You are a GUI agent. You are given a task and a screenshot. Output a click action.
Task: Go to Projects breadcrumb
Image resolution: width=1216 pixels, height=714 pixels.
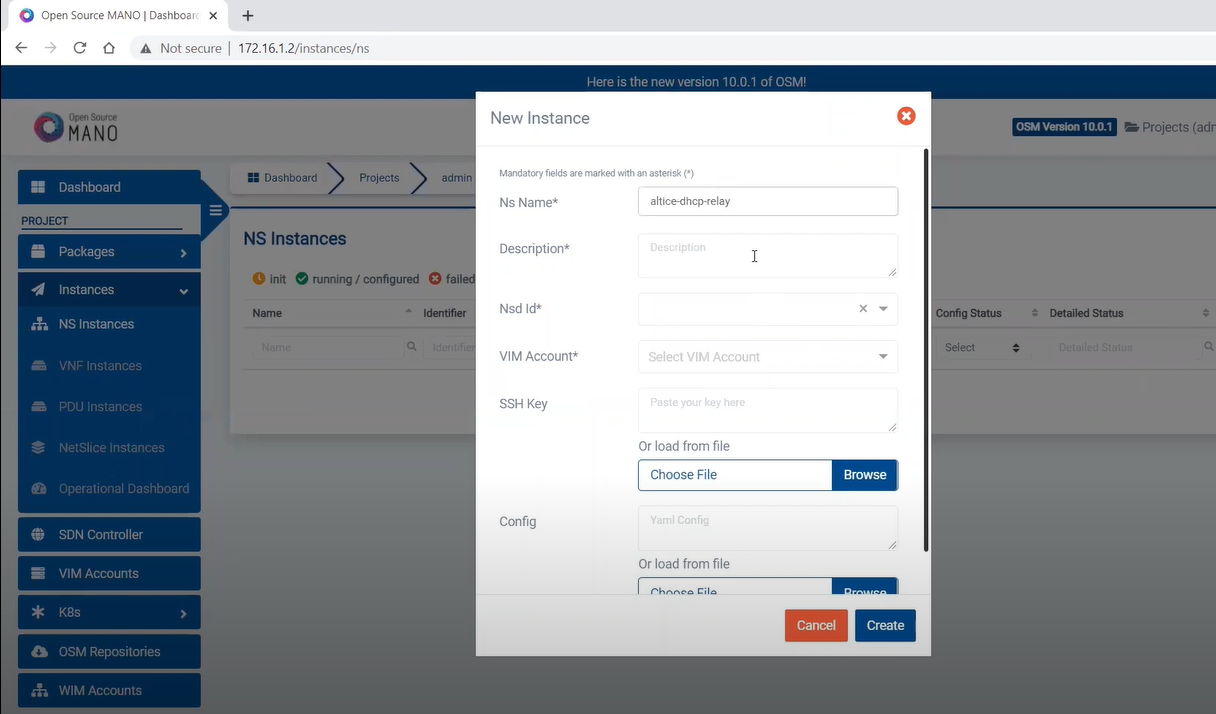(x=379, y=178)
